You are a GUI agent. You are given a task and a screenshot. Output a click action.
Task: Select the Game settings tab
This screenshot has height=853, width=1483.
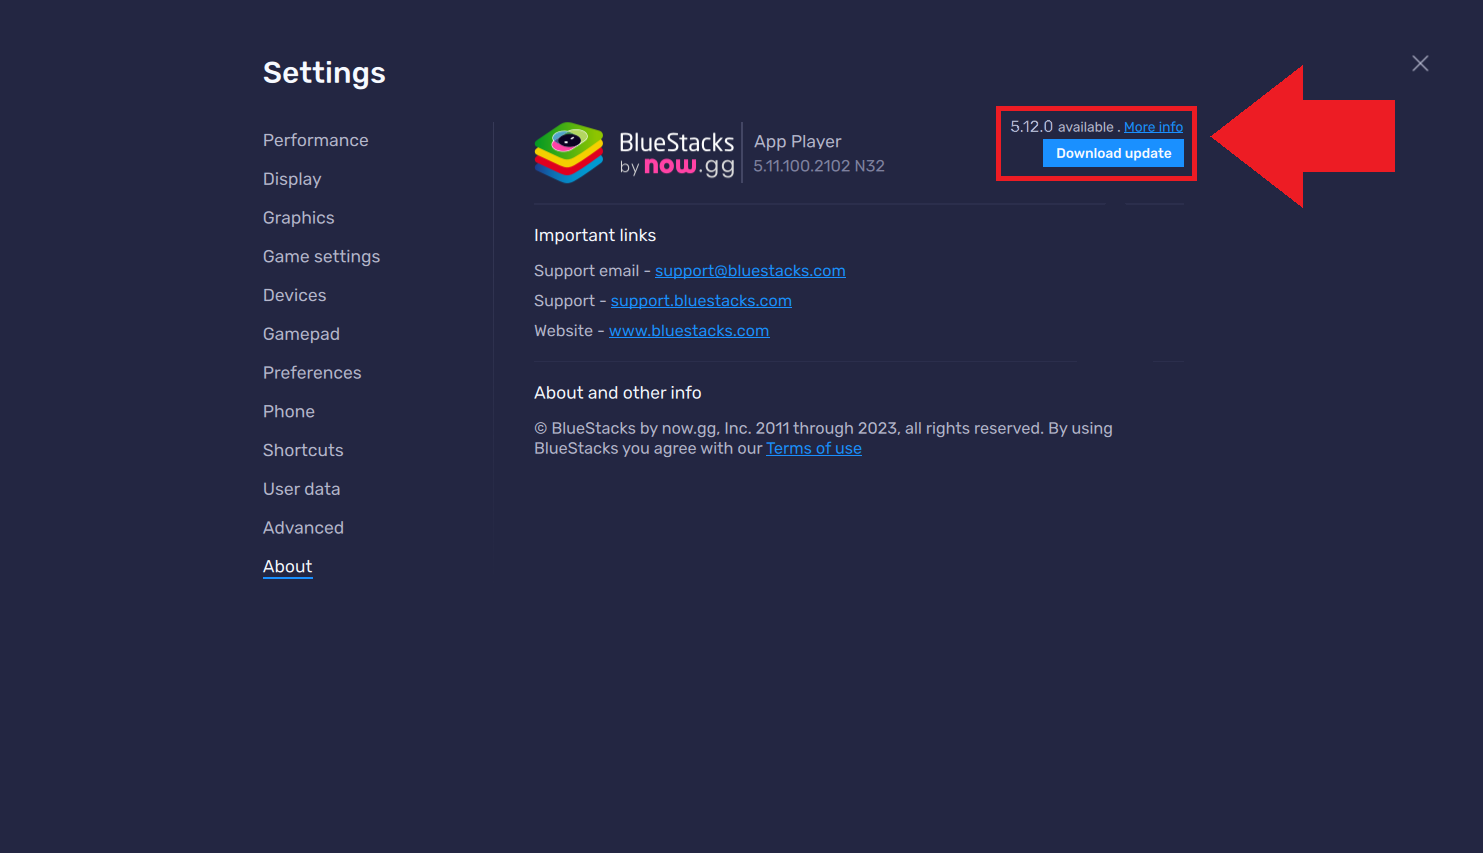tap(321, 257)
